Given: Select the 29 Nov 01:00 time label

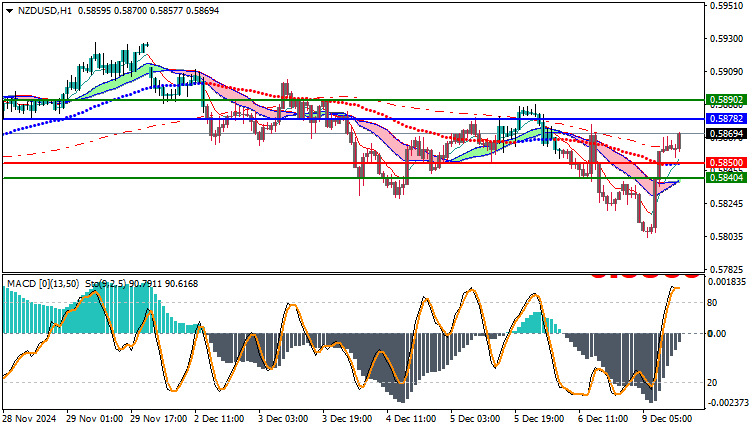Looking at the screenshot, I should click(93, 419).
